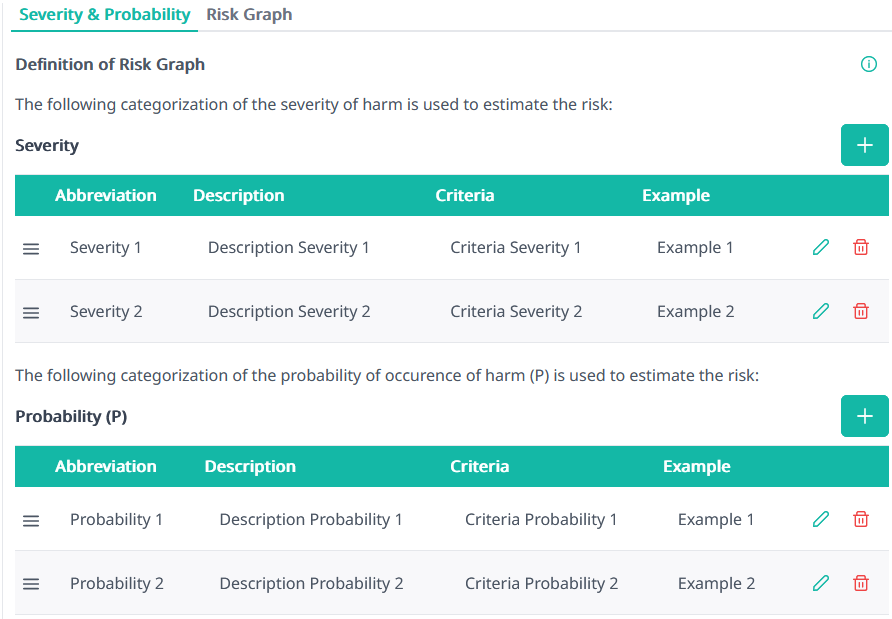Open the edit pencil for Probability 2
Image resolution: width=892 pixels, height=619 pixels.
pos(820,583)
